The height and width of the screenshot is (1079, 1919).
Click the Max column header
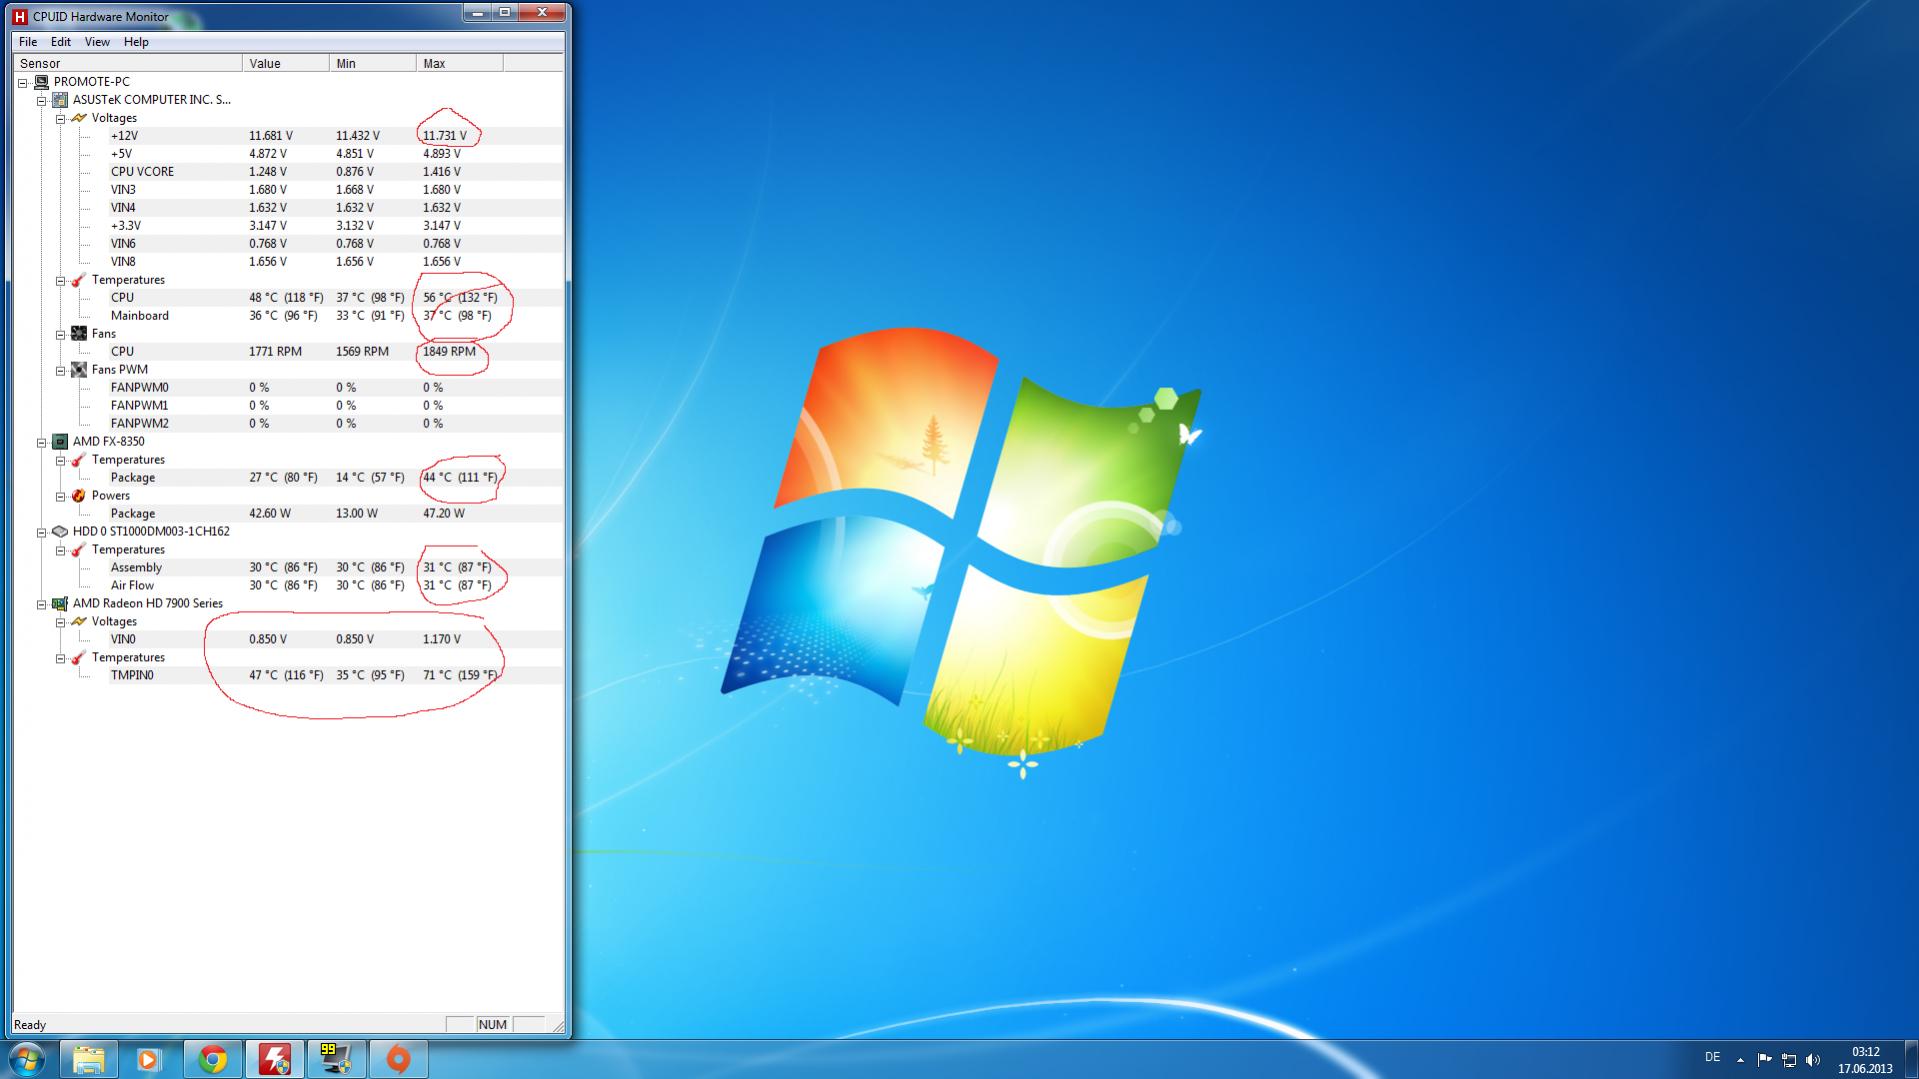tap(460, 63)
